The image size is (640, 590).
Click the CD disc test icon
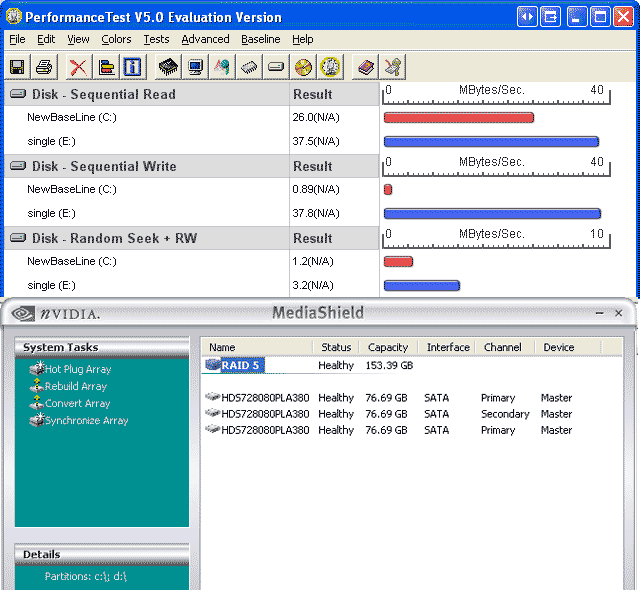pos(303,67)
